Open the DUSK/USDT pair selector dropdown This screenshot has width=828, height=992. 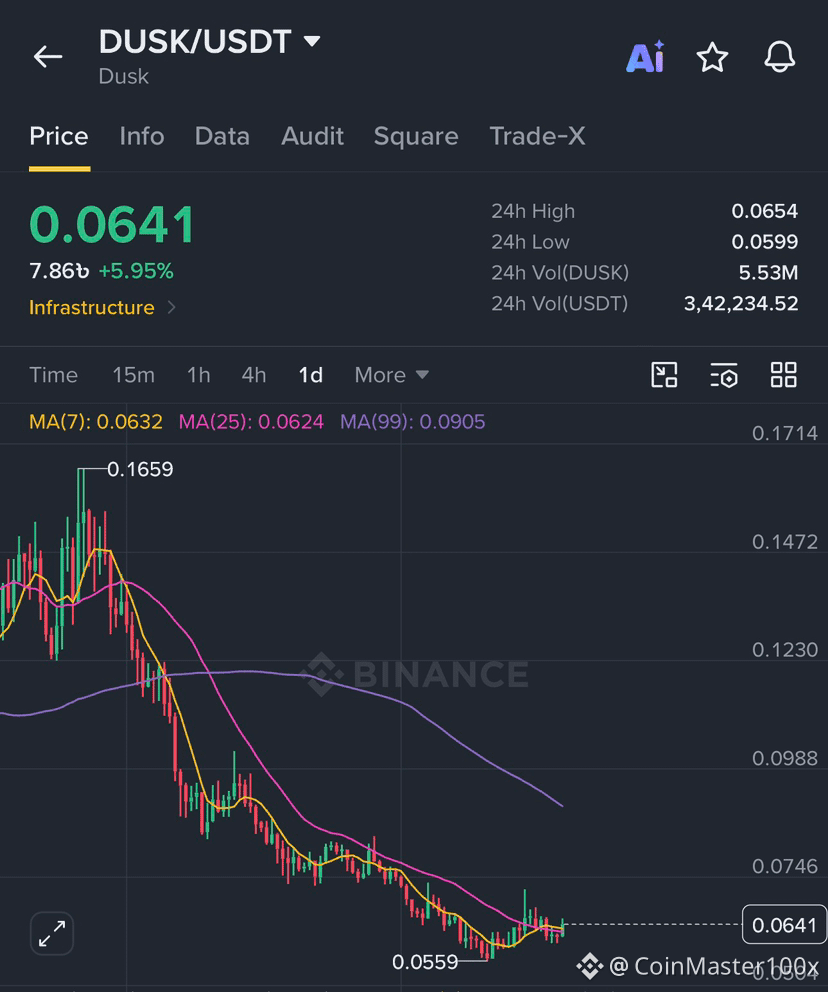(x=312, y=41)
